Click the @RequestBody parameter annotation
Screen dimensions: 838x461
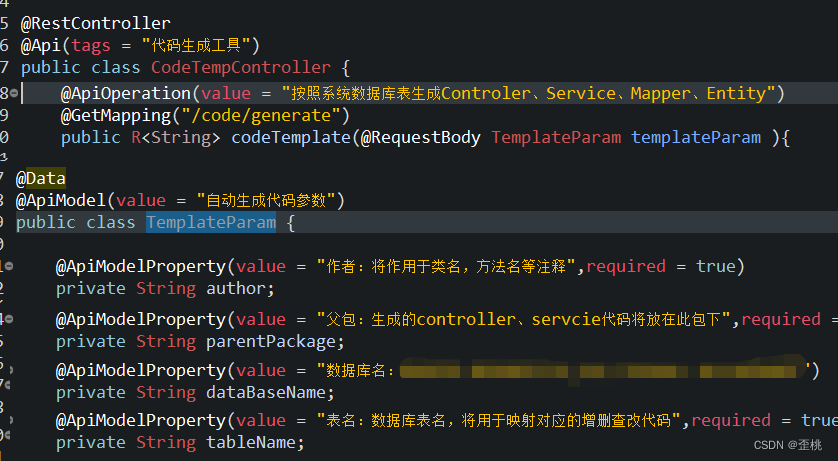pyautogui.click(x=420, y=137)
